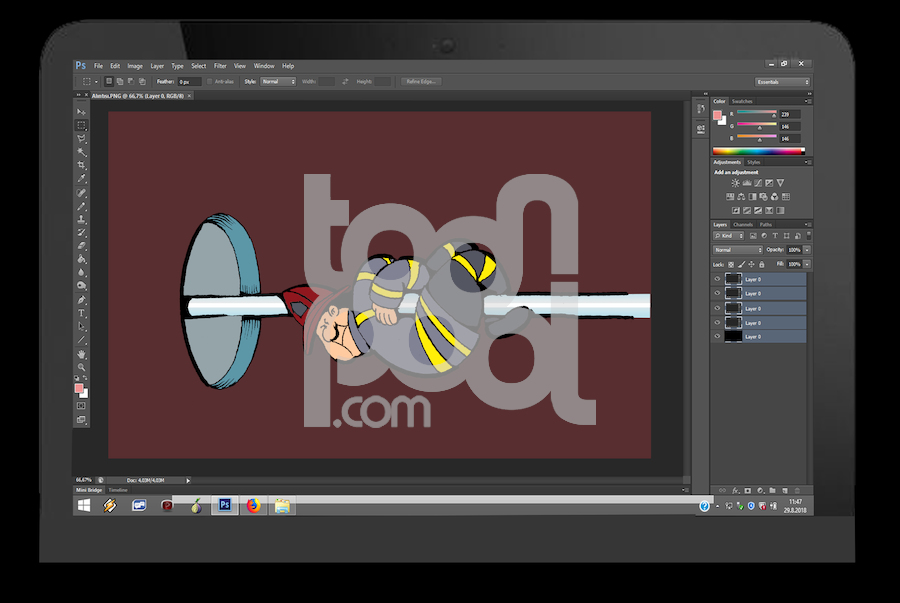
Task: Activate the Horizontal Type tool
Action: pos(82,313)
